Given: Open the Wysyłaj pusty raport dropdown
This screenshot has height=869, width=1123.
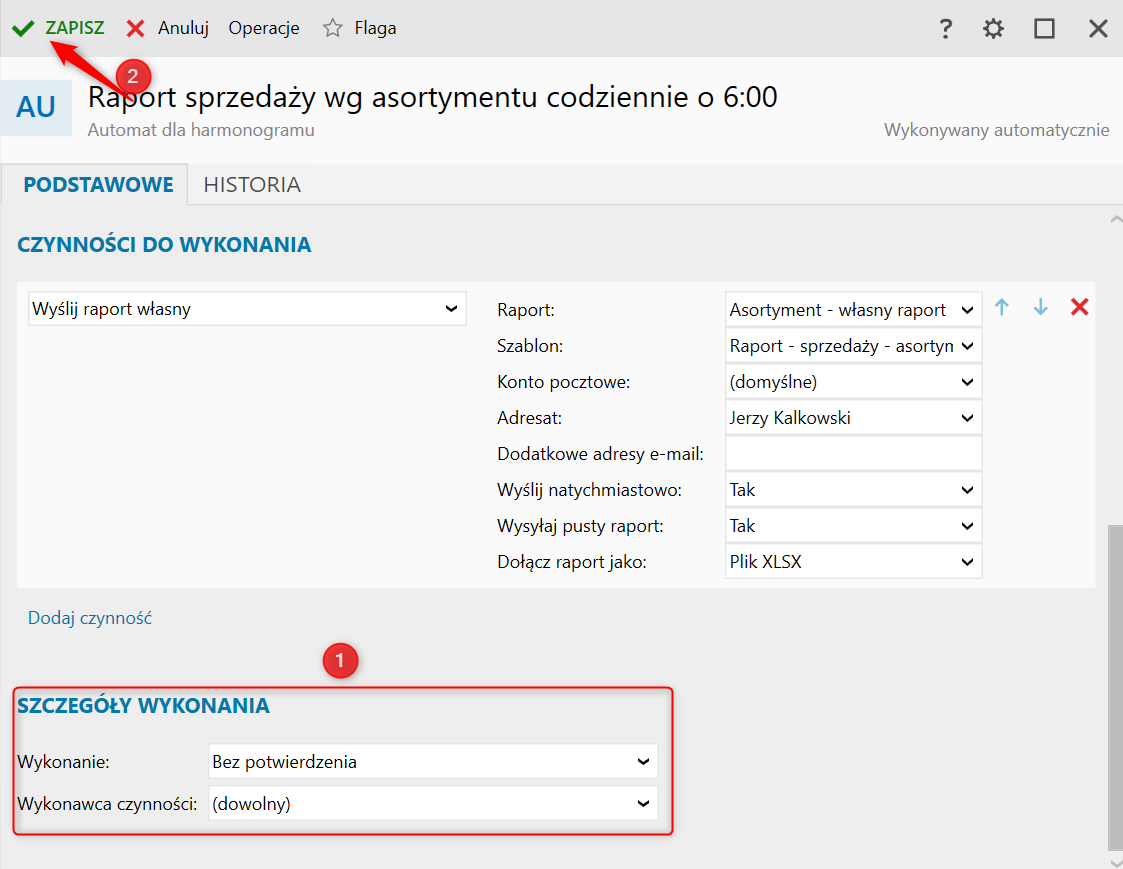Looking at the screenshot, I should (853, 526).
